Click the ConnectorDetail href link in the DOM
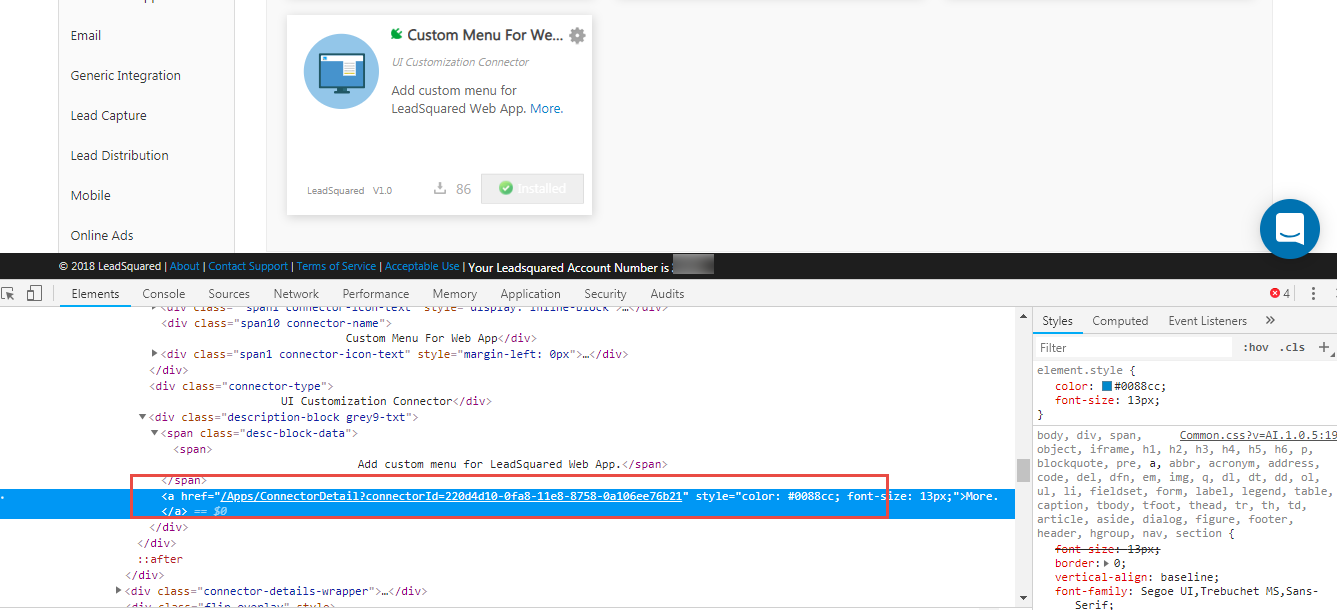Viewport: 1337px width, 610px height. click(453, 496)
